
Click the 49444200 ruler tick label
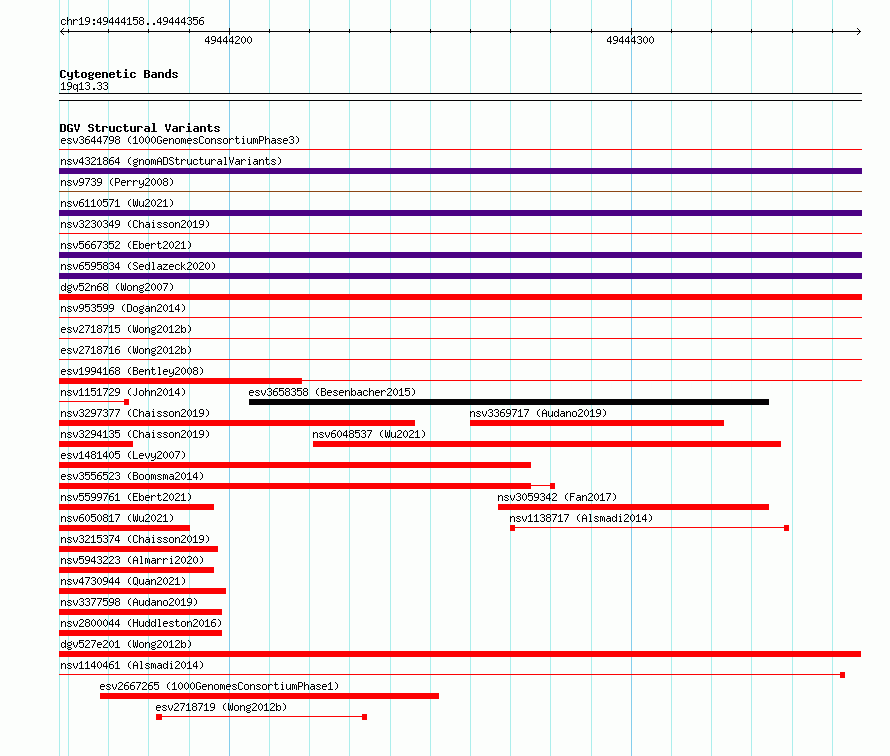(x=228, y=40)
